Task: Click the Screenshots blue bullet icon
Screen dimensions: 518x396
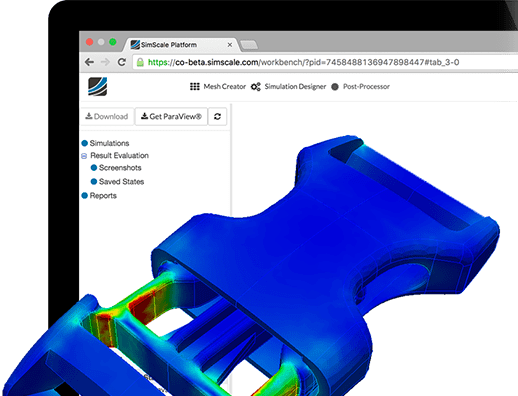Action: pos(94,168)
